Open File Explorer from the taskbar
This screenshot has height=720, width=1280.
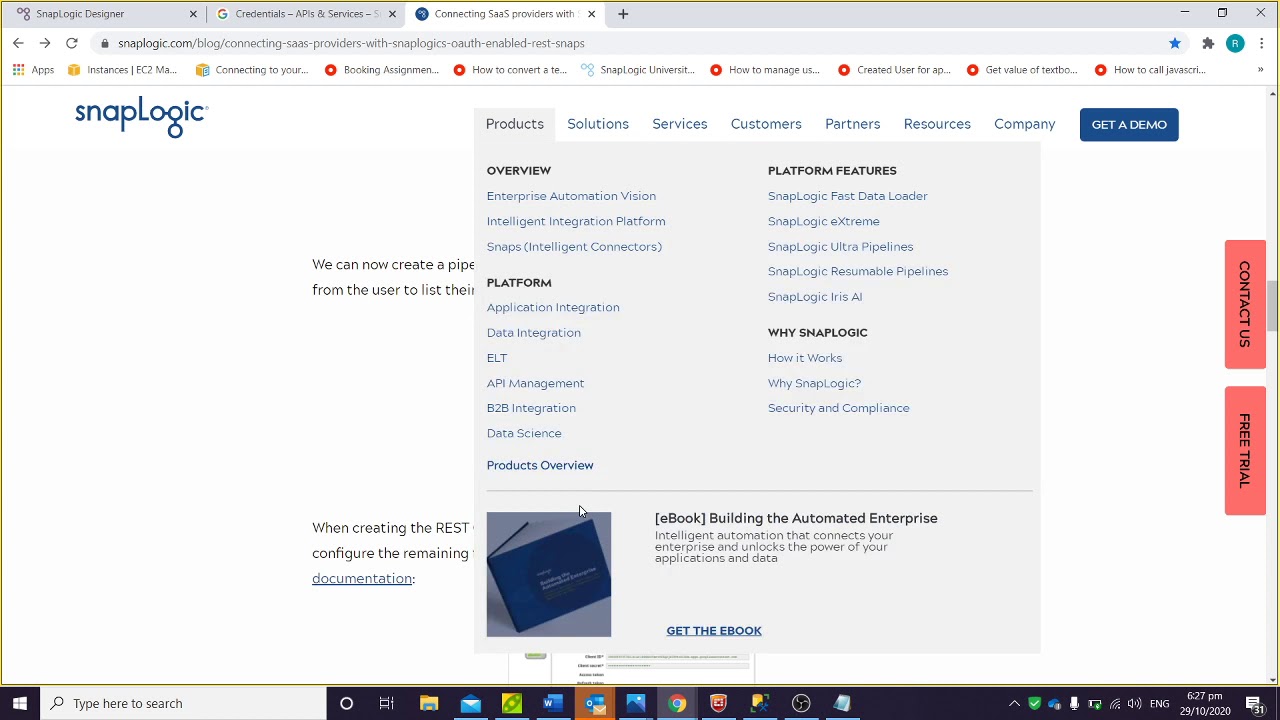(x=429, y=703)
